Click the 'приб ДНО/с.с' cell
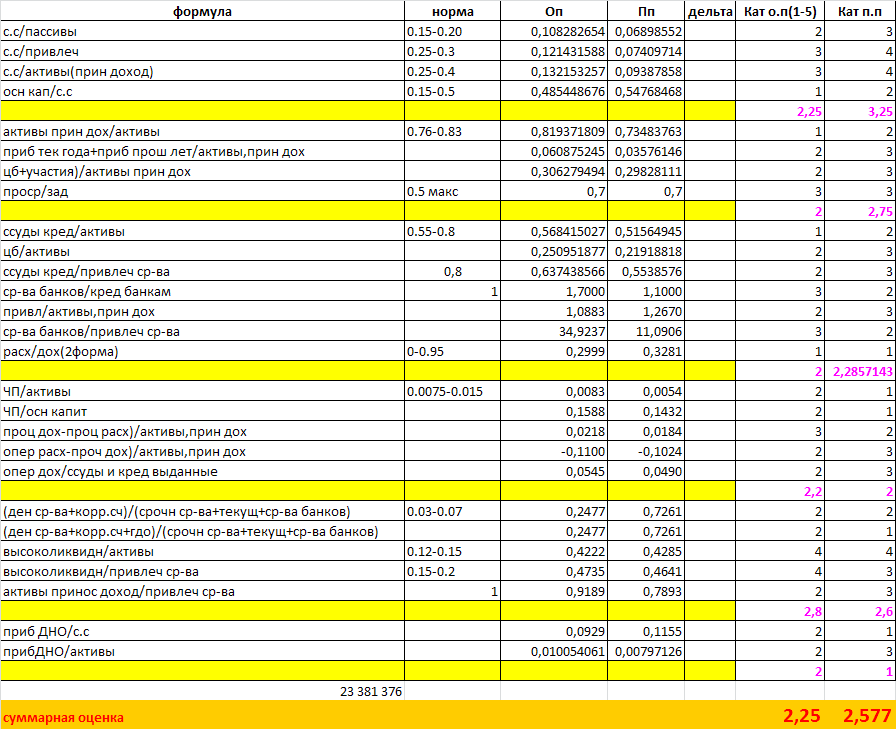 (x=202, y=631)
